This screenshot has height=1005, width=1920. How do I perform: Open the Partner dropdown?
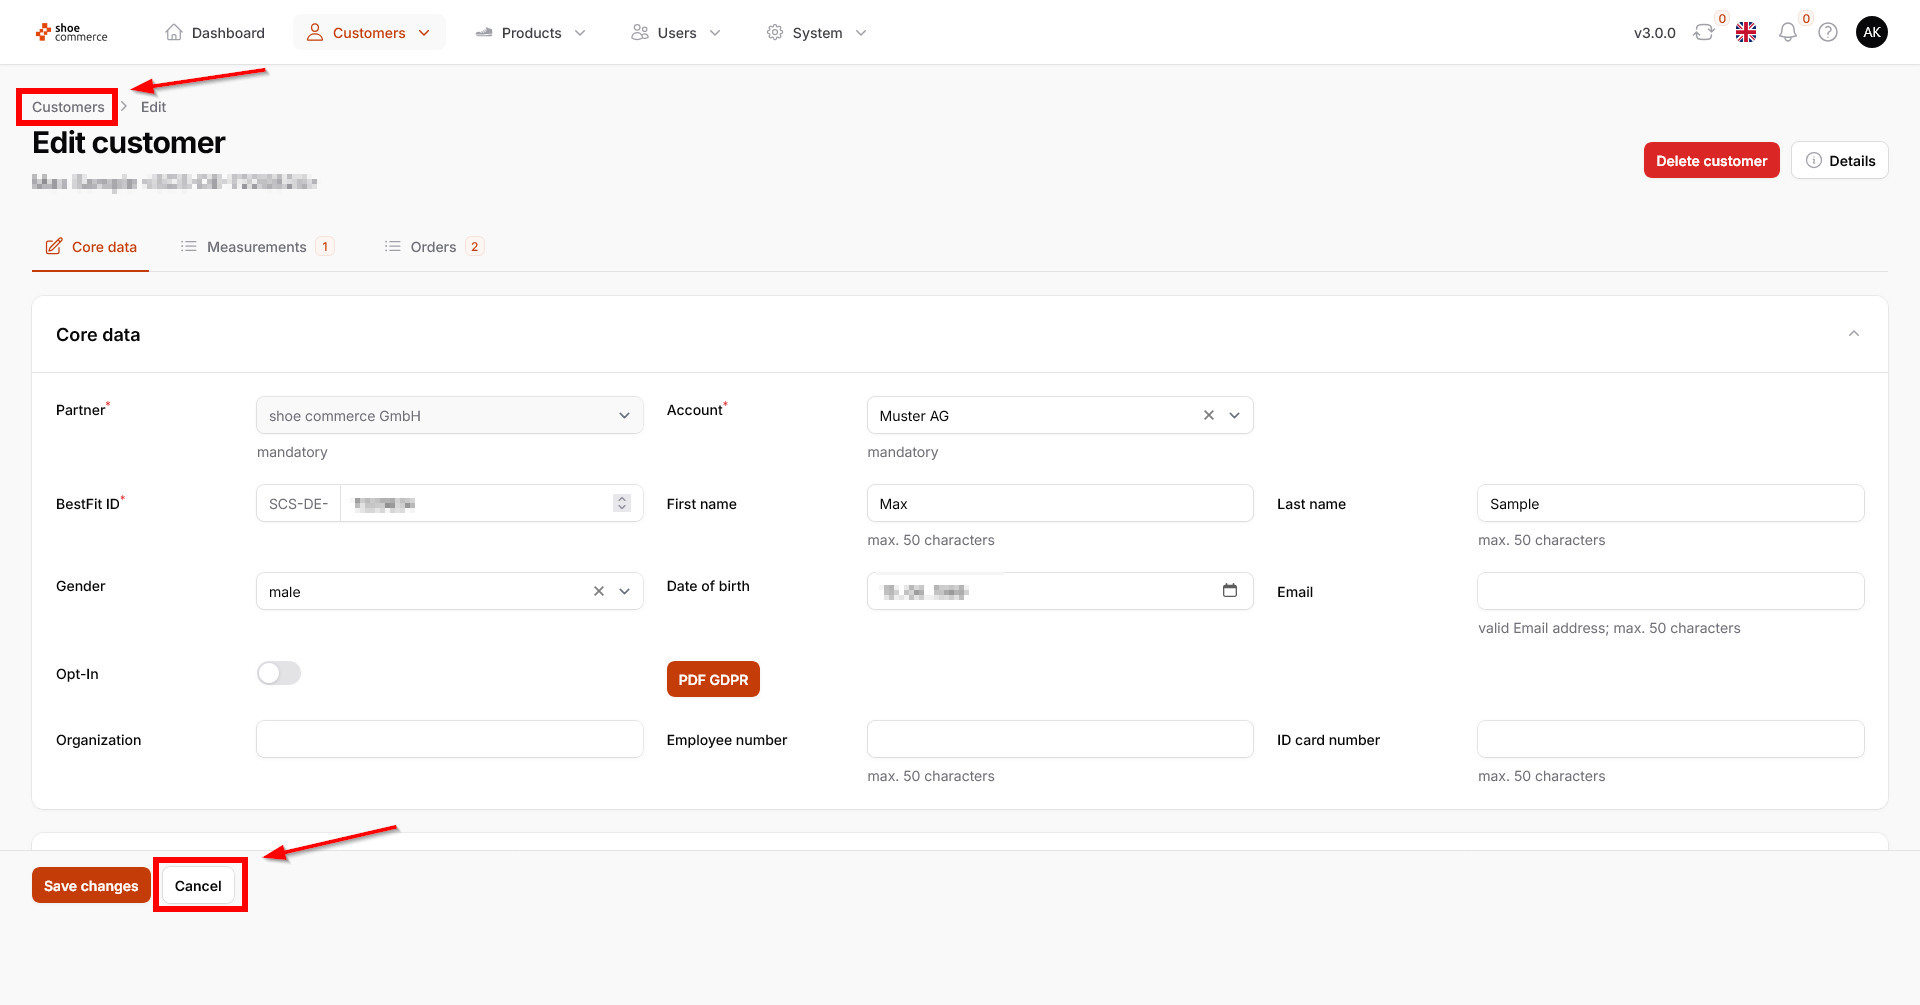(x=450, y=416)
